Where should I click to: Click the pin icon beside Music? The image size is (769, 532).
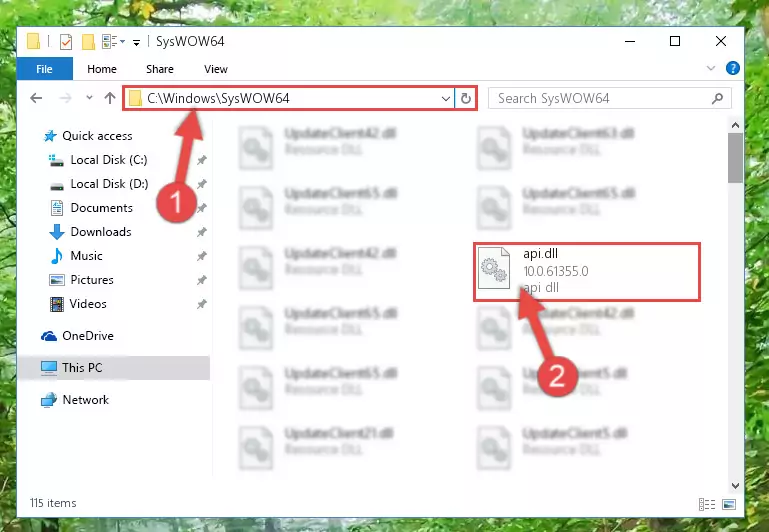(202, 256)
